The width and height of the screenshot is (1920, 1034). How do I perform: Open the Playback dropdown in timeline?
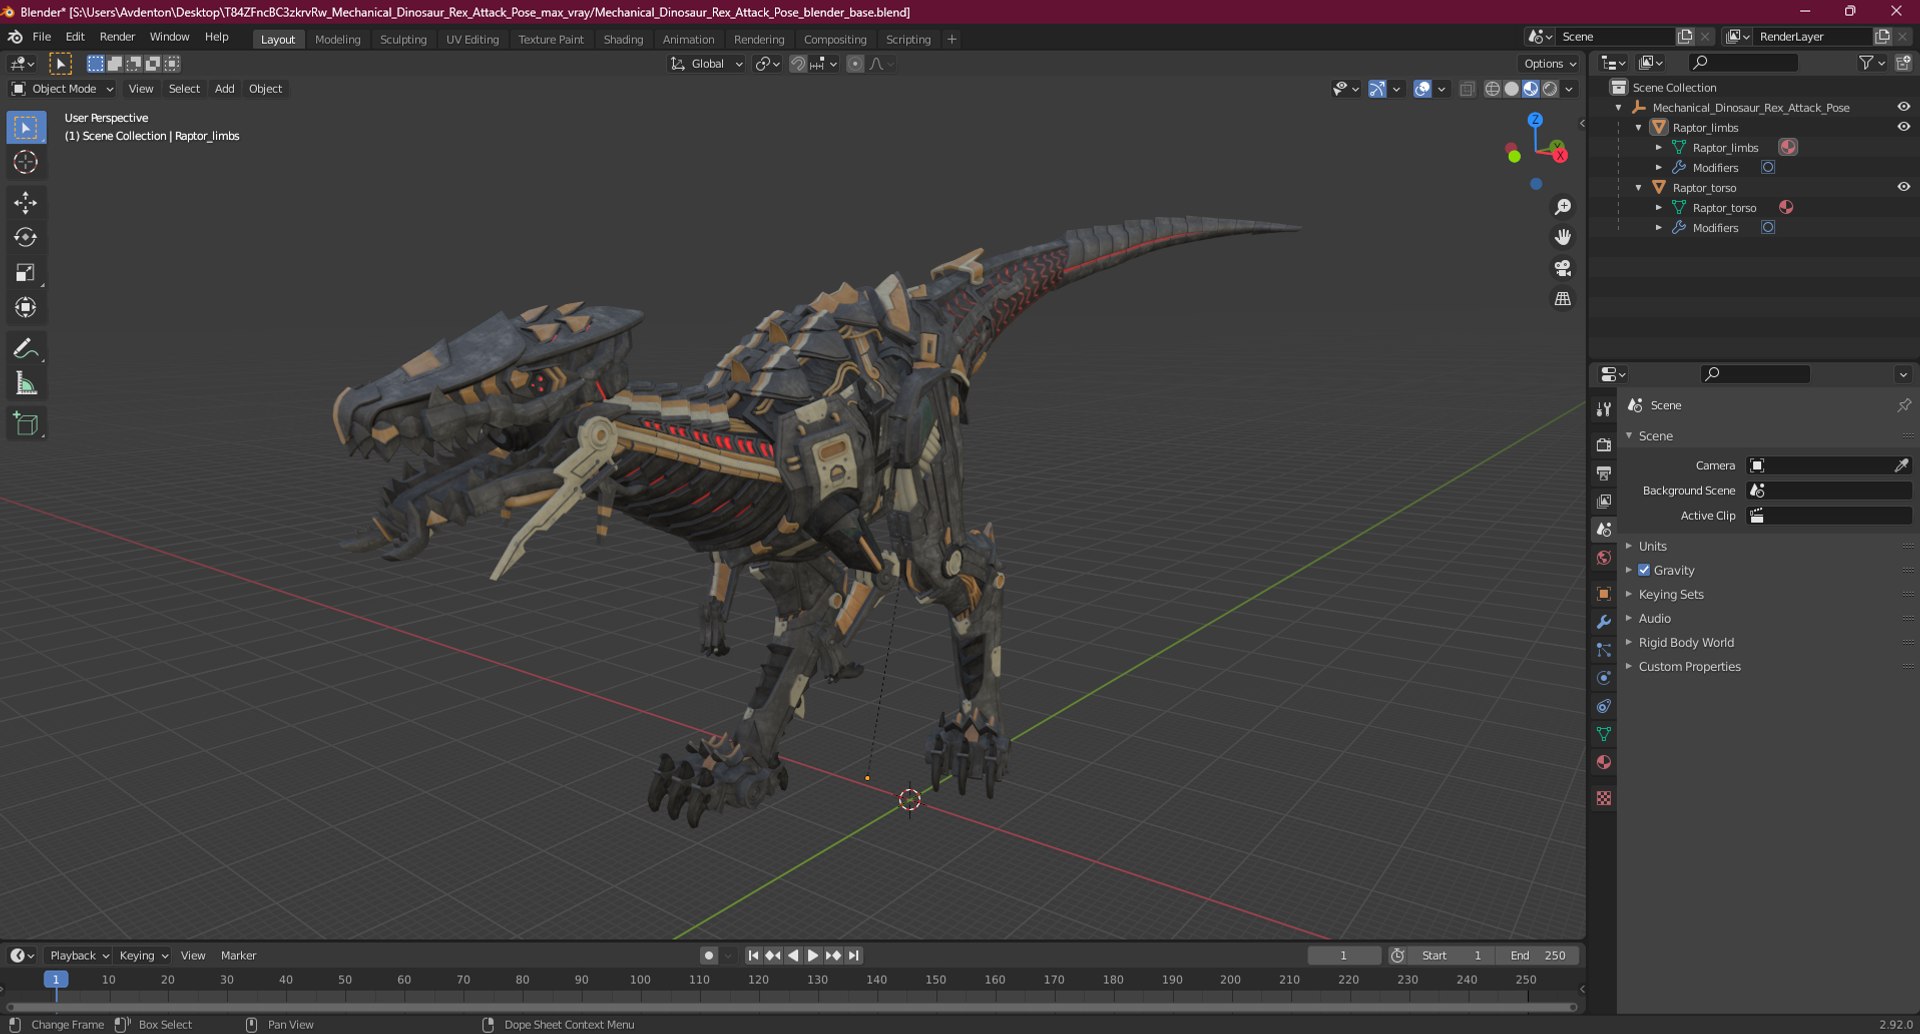pyautogui.click(x=79, y=956)
